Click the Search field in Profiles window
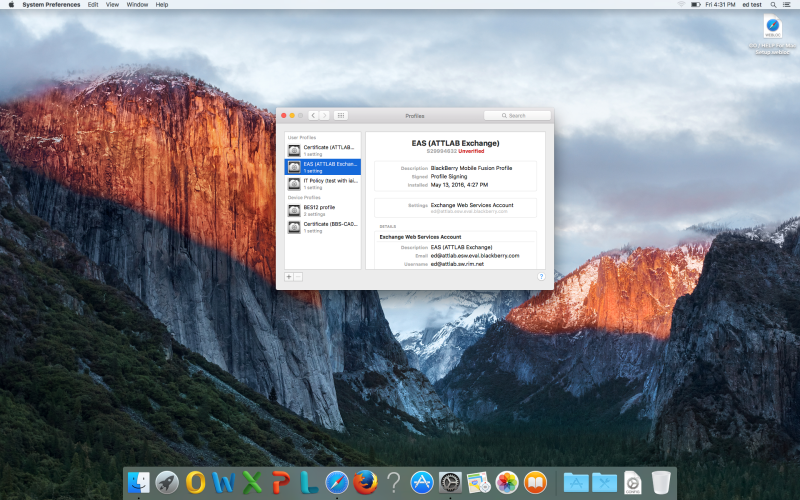The image size is (800, 500). pyautogui.click(x=517, y=116)
